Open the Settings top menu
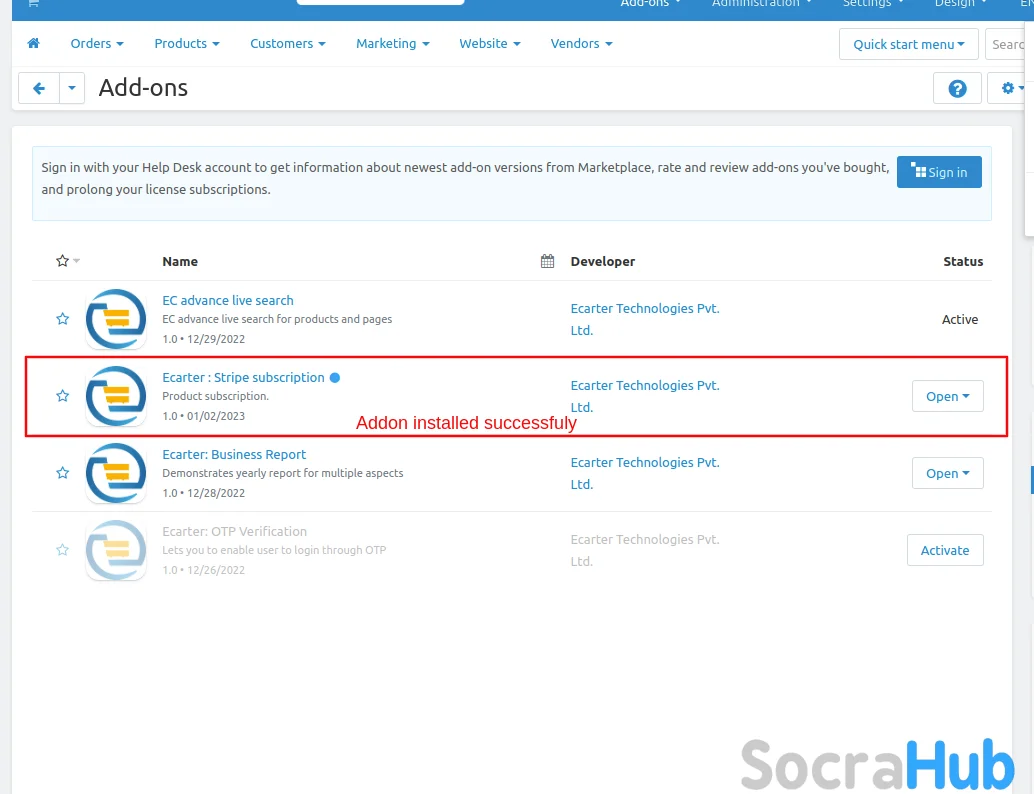 (x=873, y=3)
